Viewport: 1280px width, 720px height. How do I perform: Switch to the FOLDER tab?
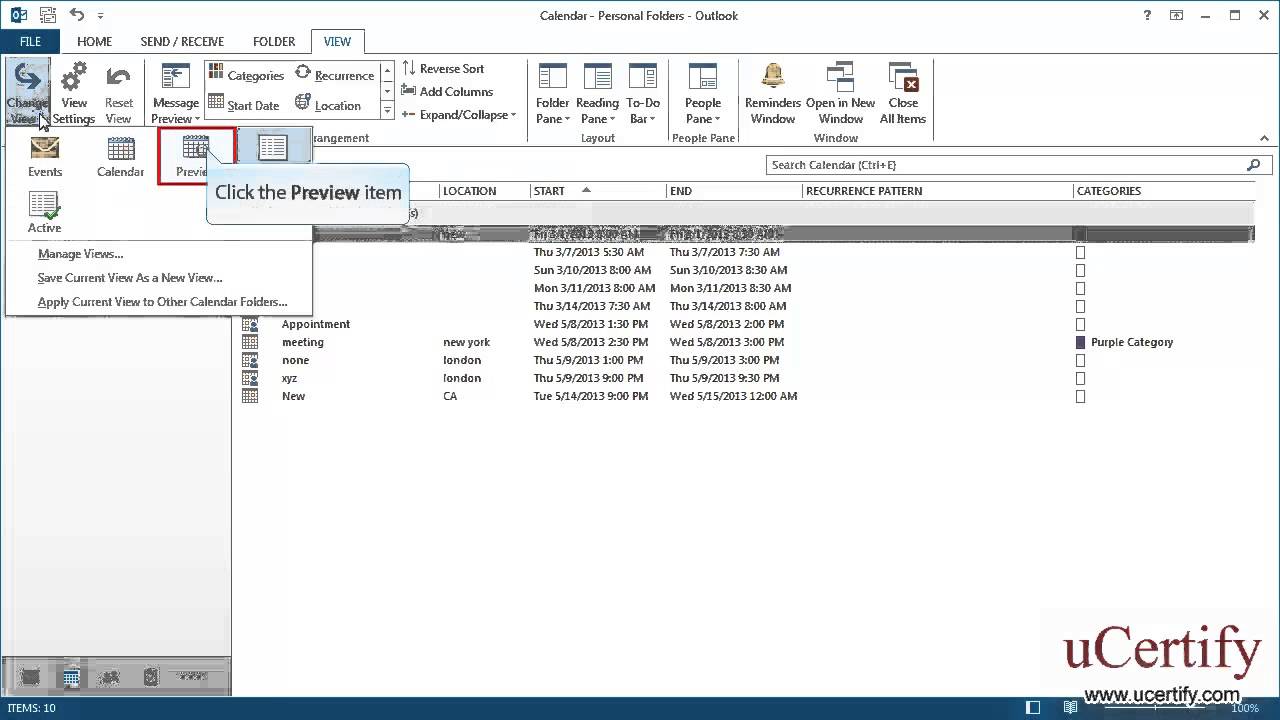point(274,41)
